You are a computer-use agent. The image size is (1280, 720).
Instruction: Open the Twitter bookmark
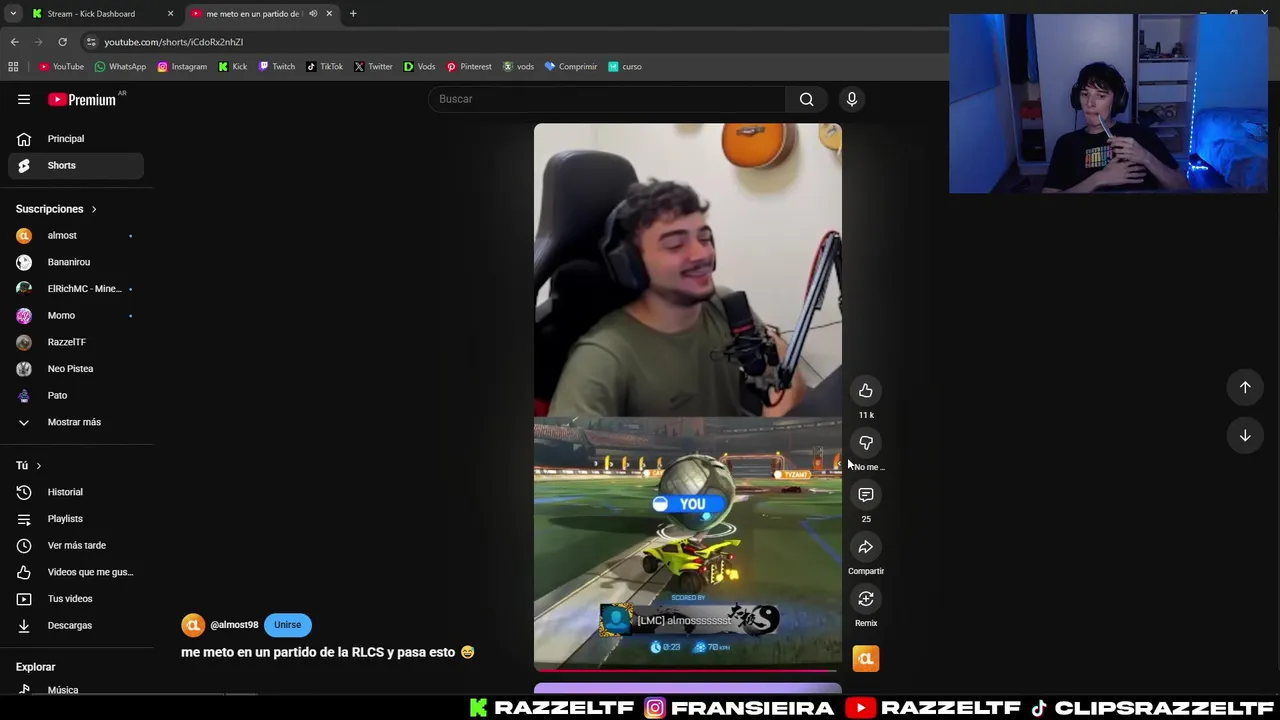click(x=373, y=67)
